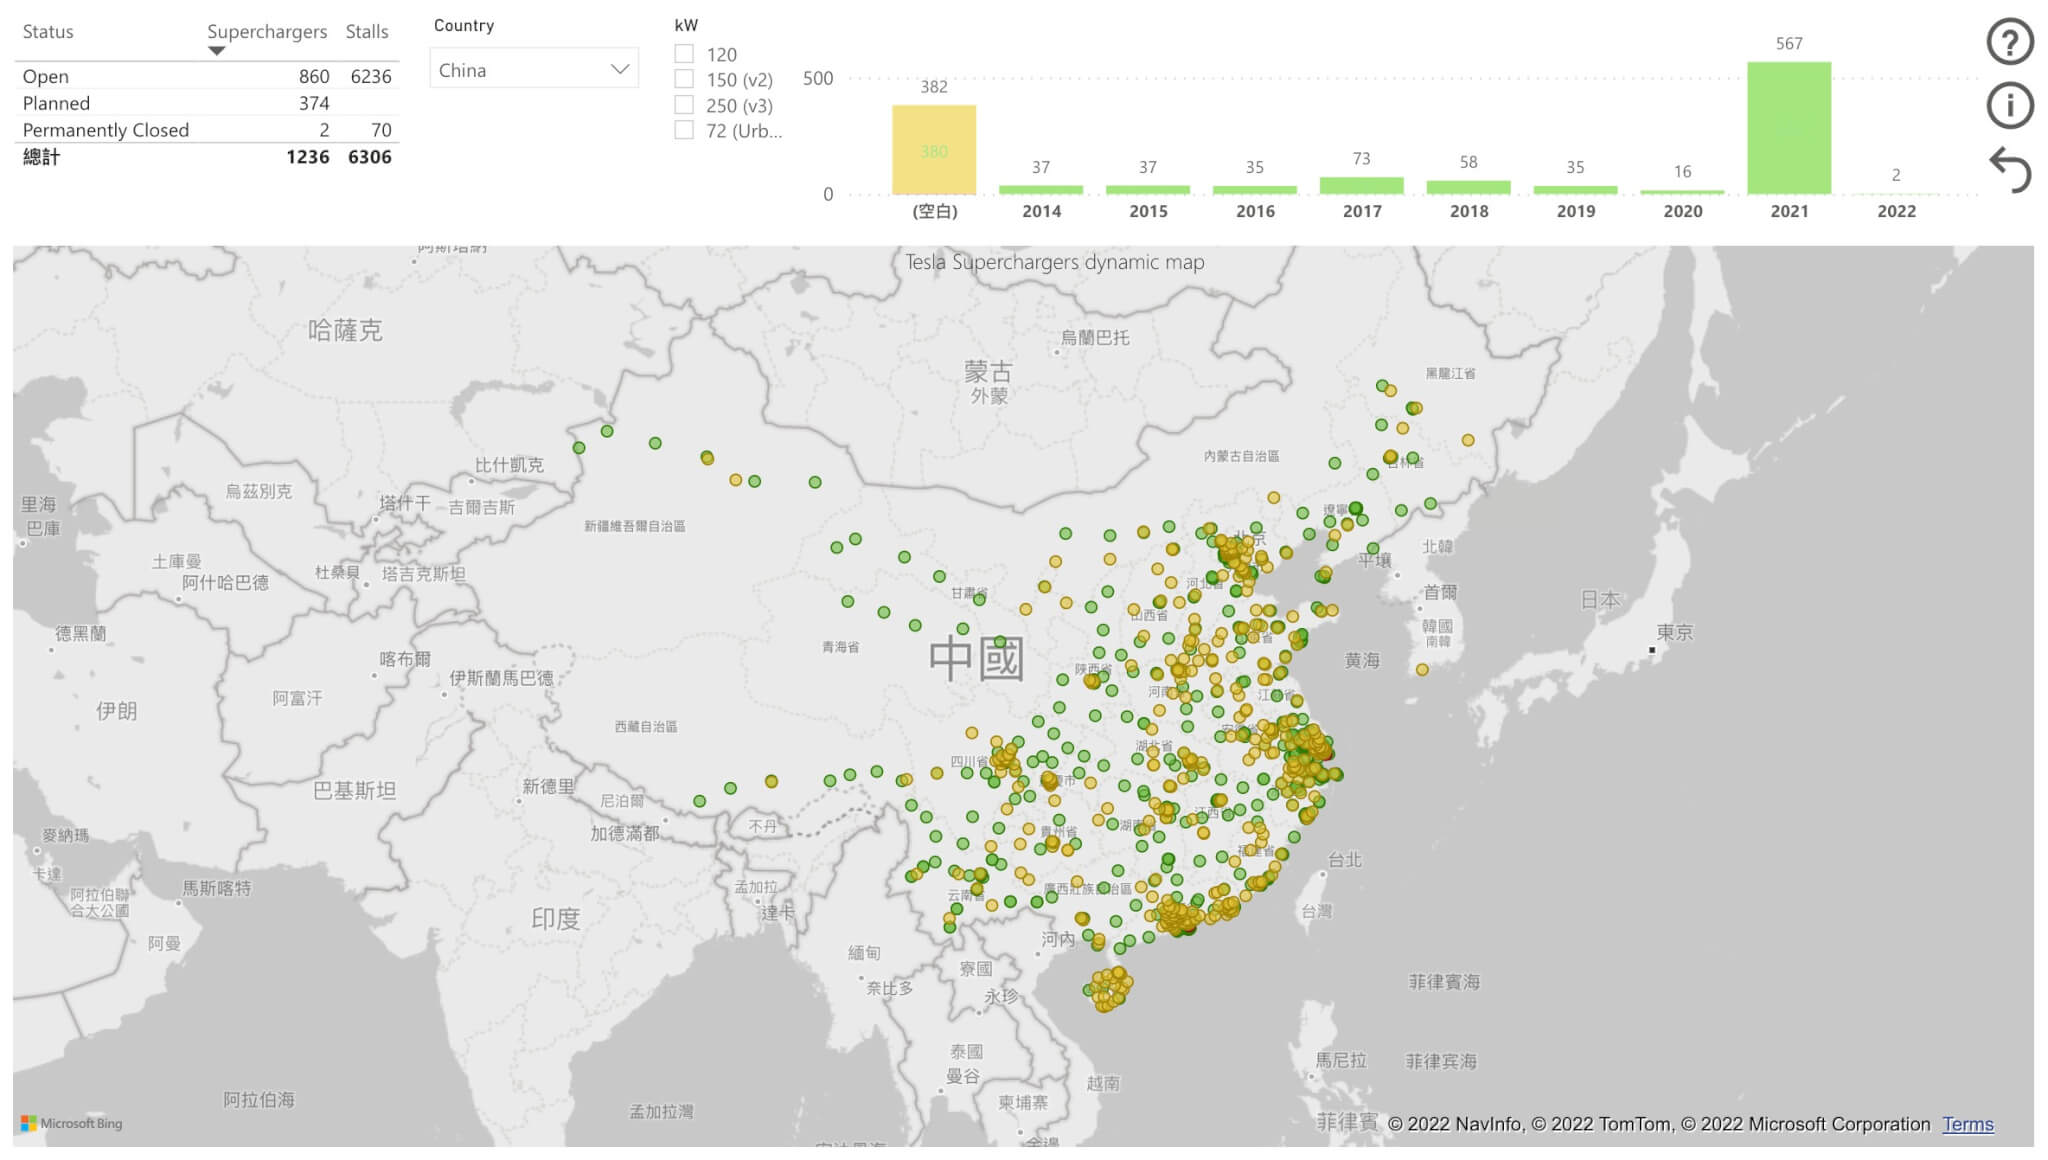Click the 2022 x-axis label

coord(1896,211)
